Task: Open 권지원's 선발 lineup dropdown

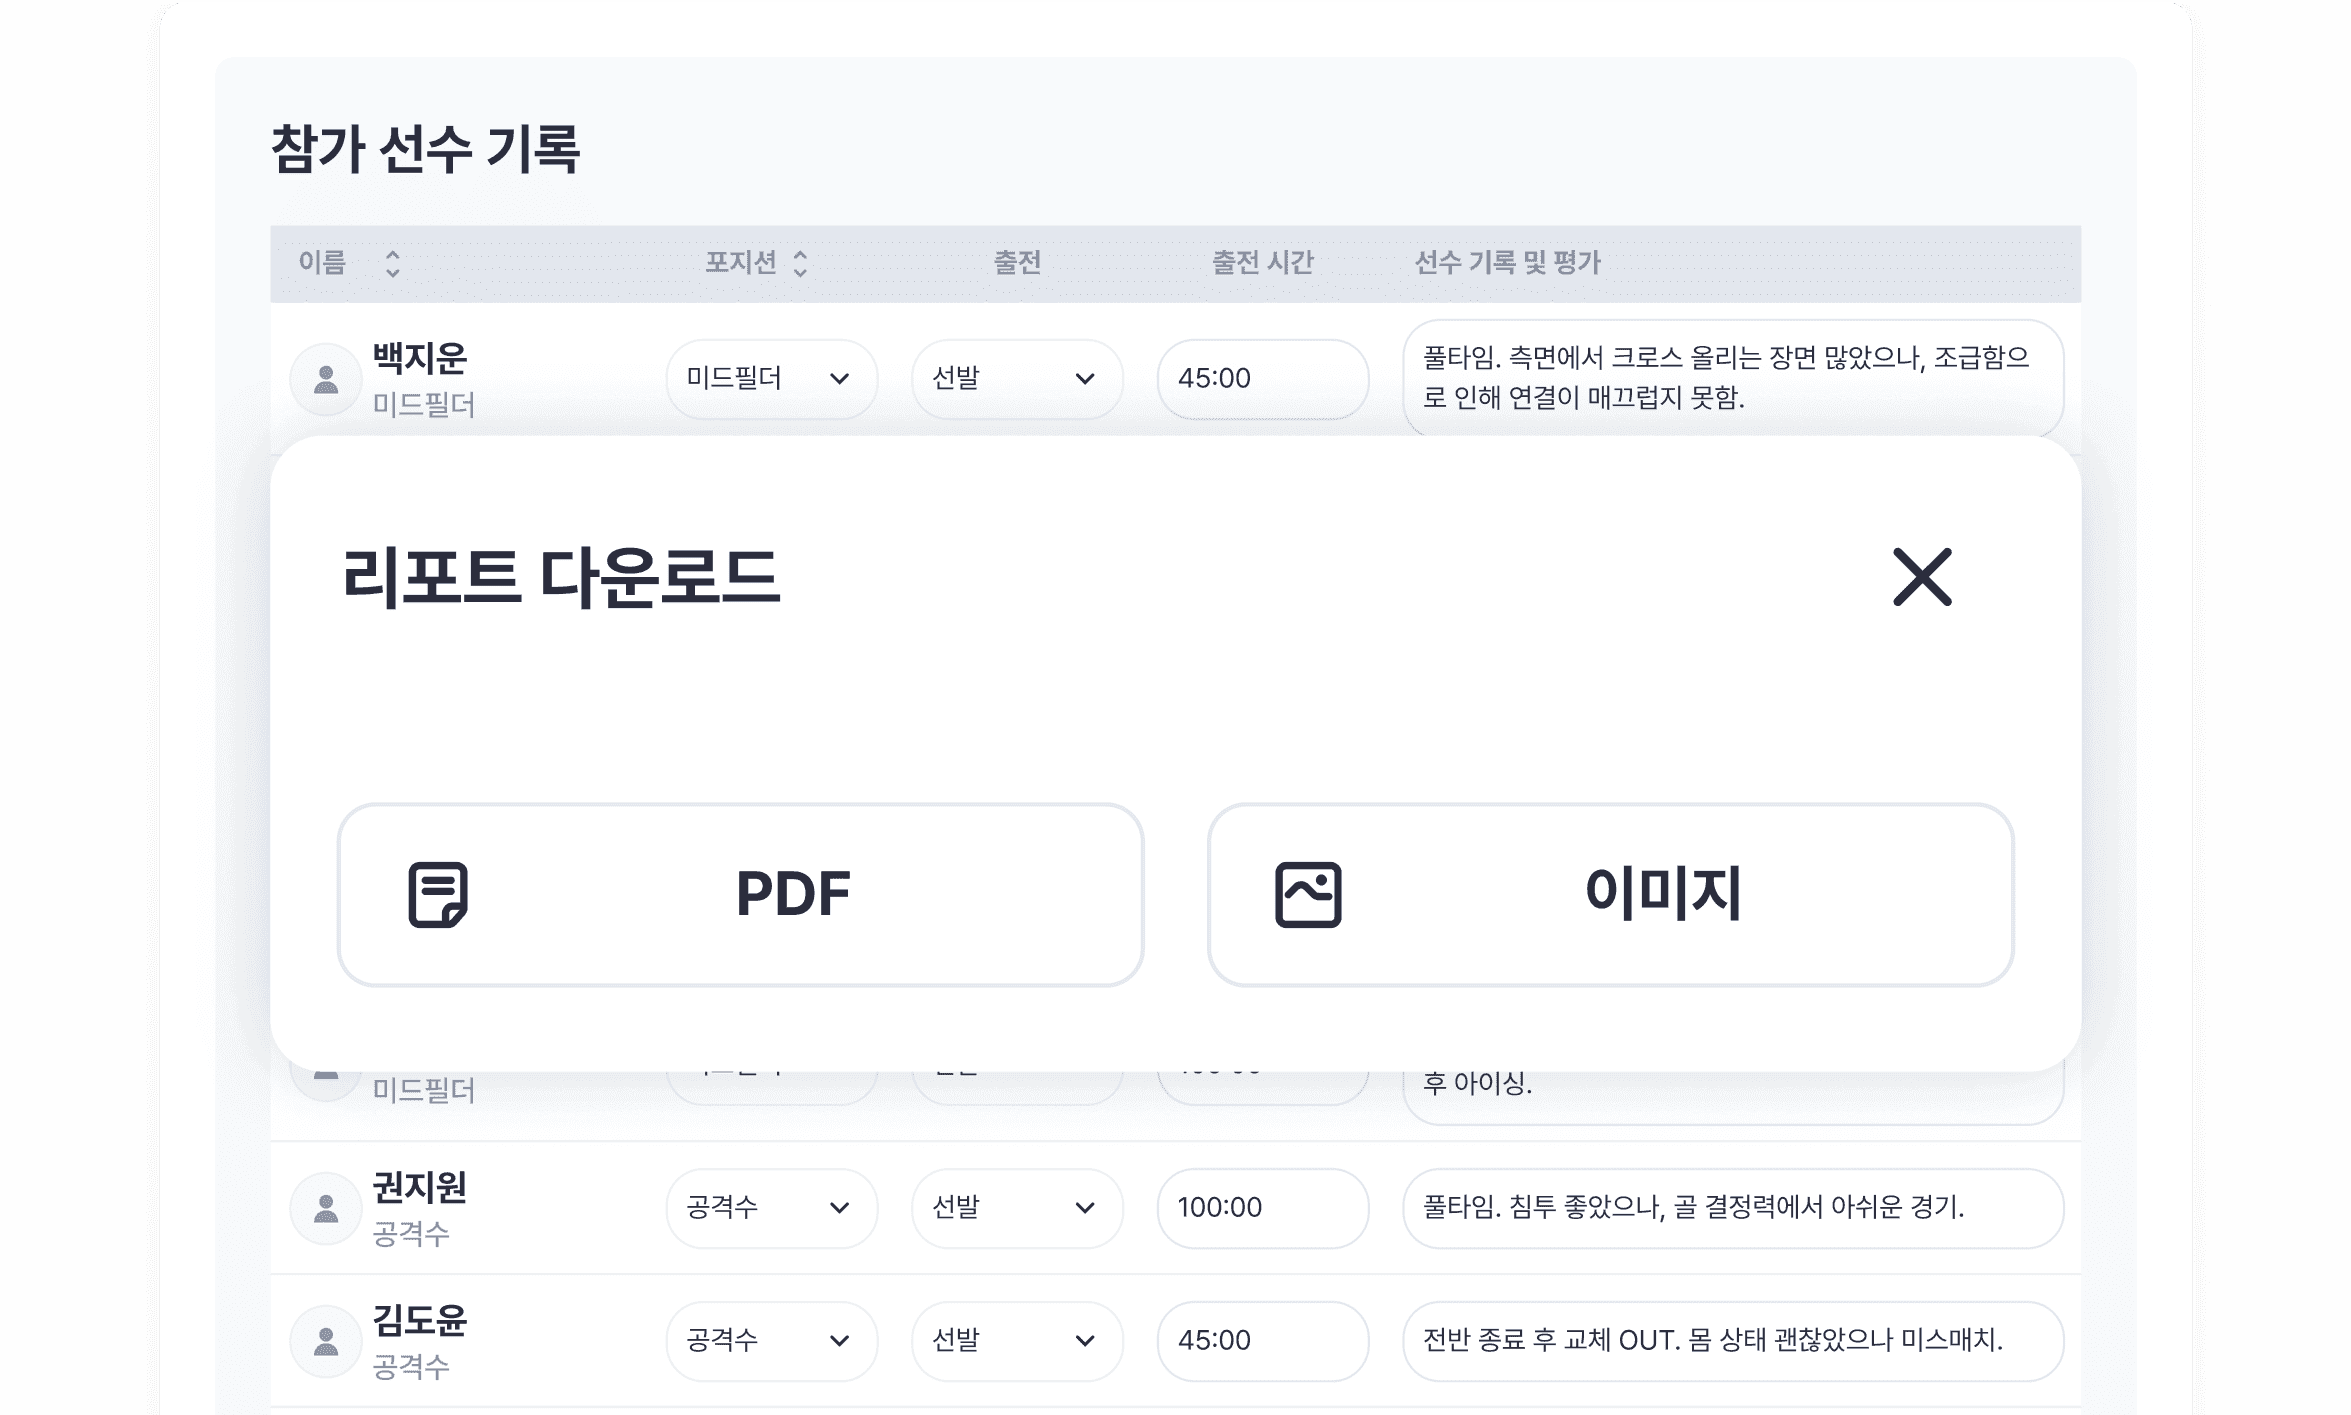Action: click(1016, 1208)
